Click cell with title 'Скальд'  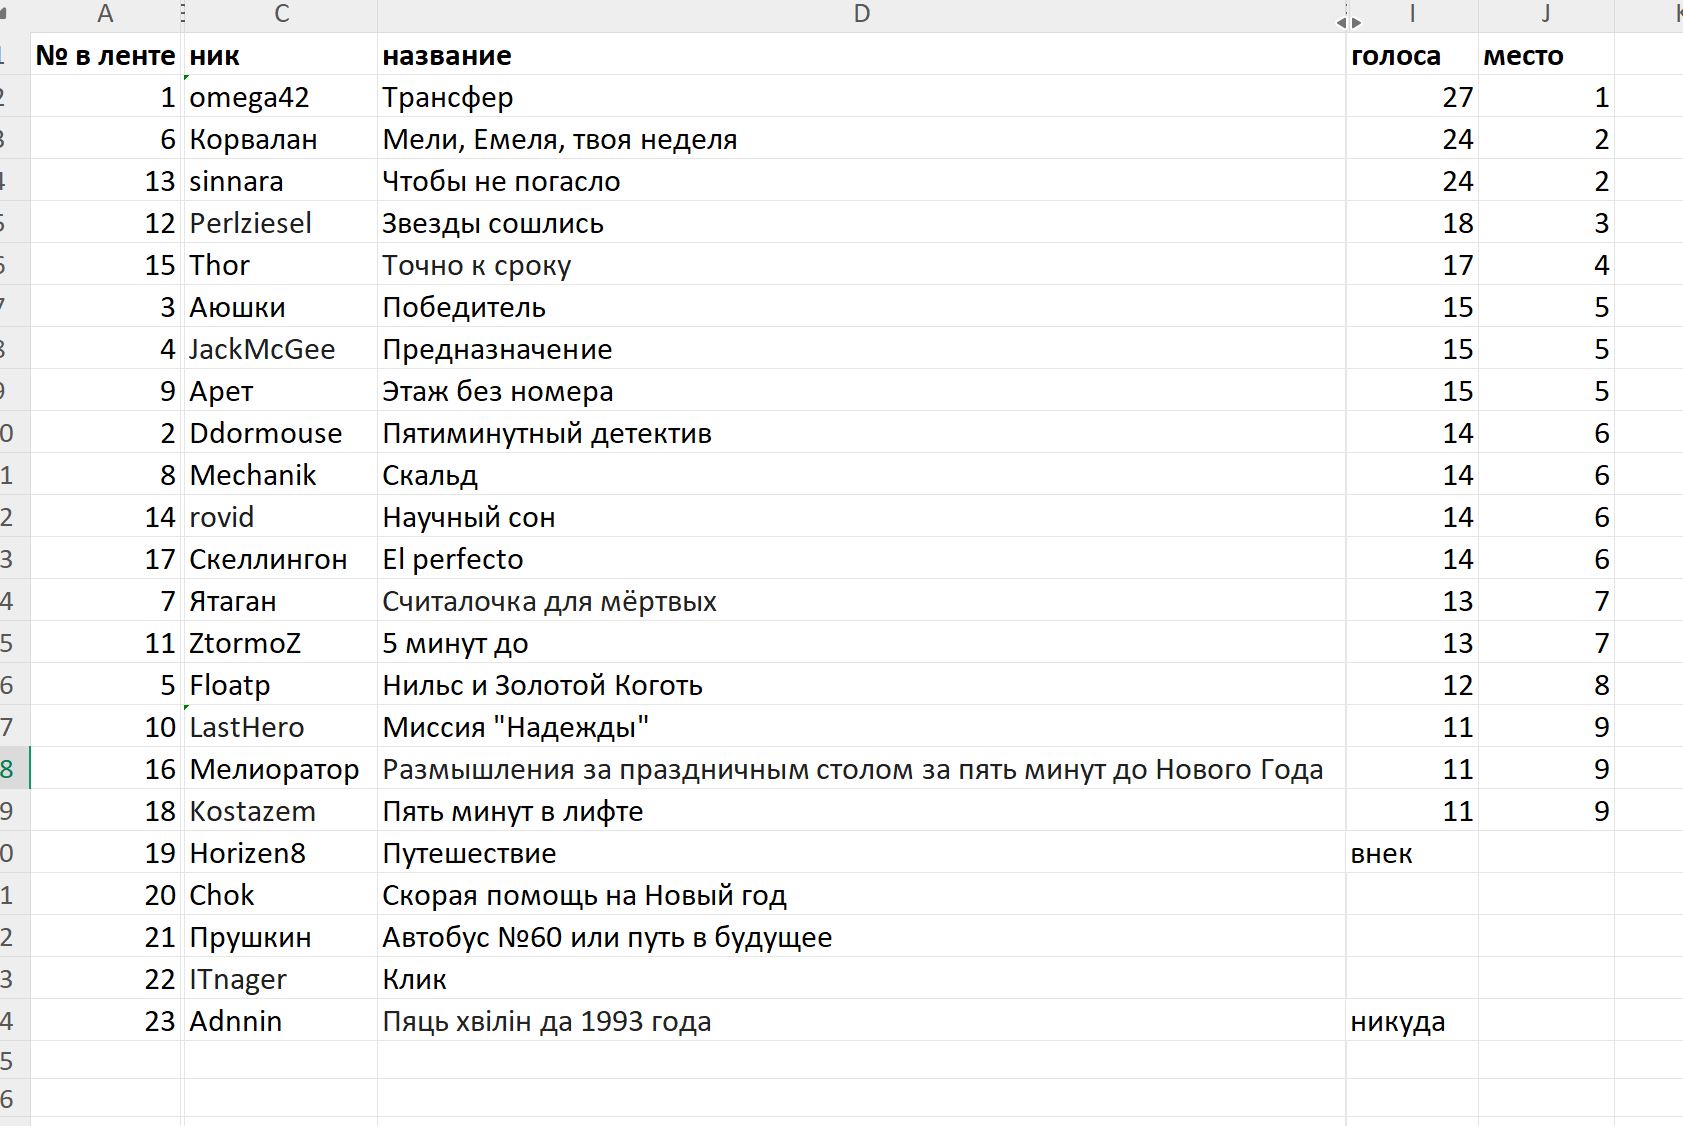861,475
